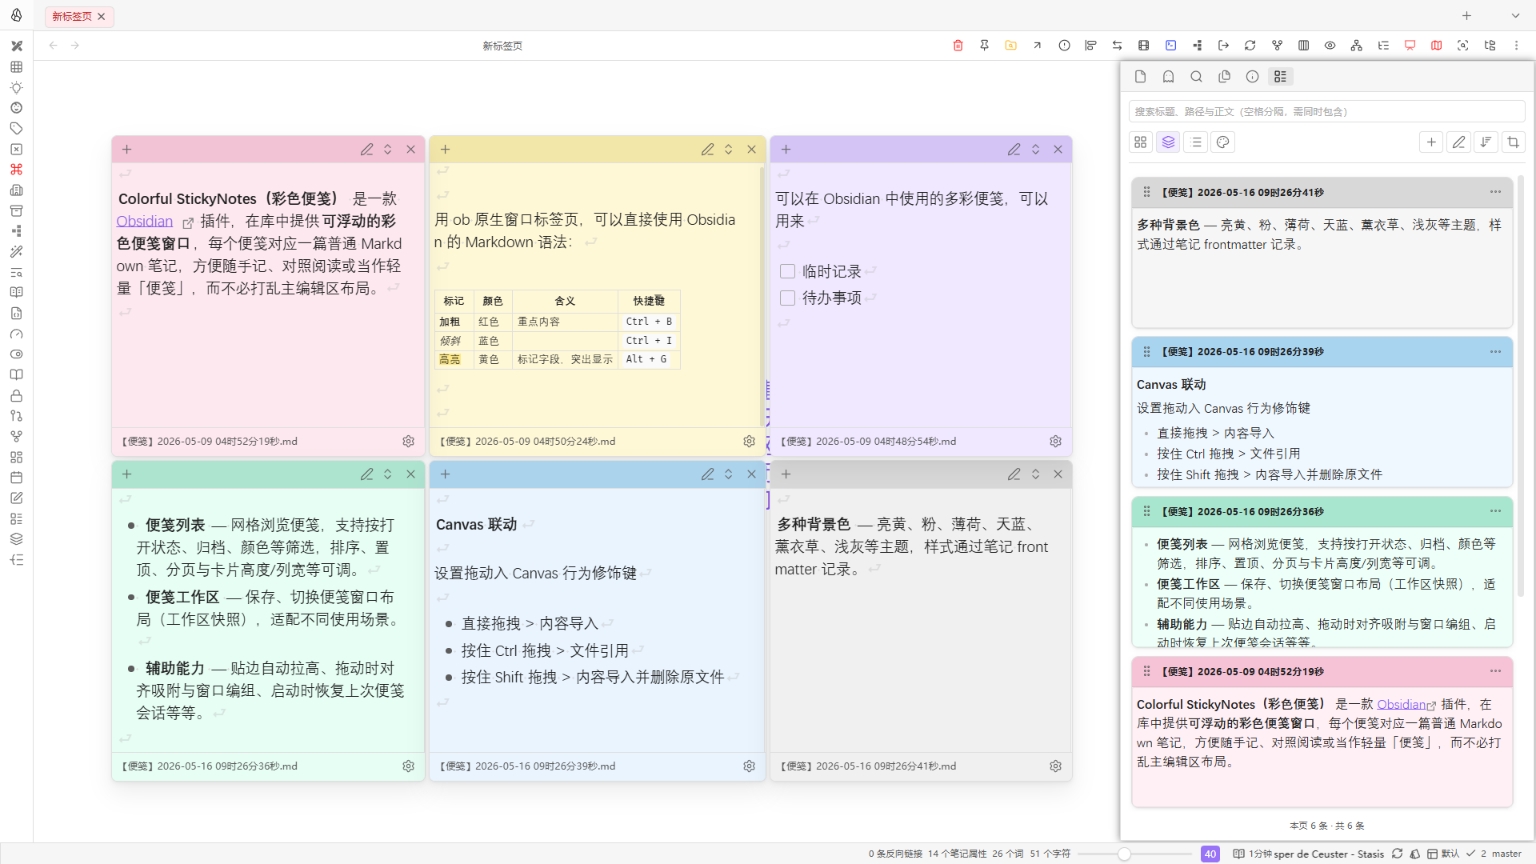This screenshot has width=1536, height=864.
Task: Focus the sticky note search field
Action: point(1327,111)
